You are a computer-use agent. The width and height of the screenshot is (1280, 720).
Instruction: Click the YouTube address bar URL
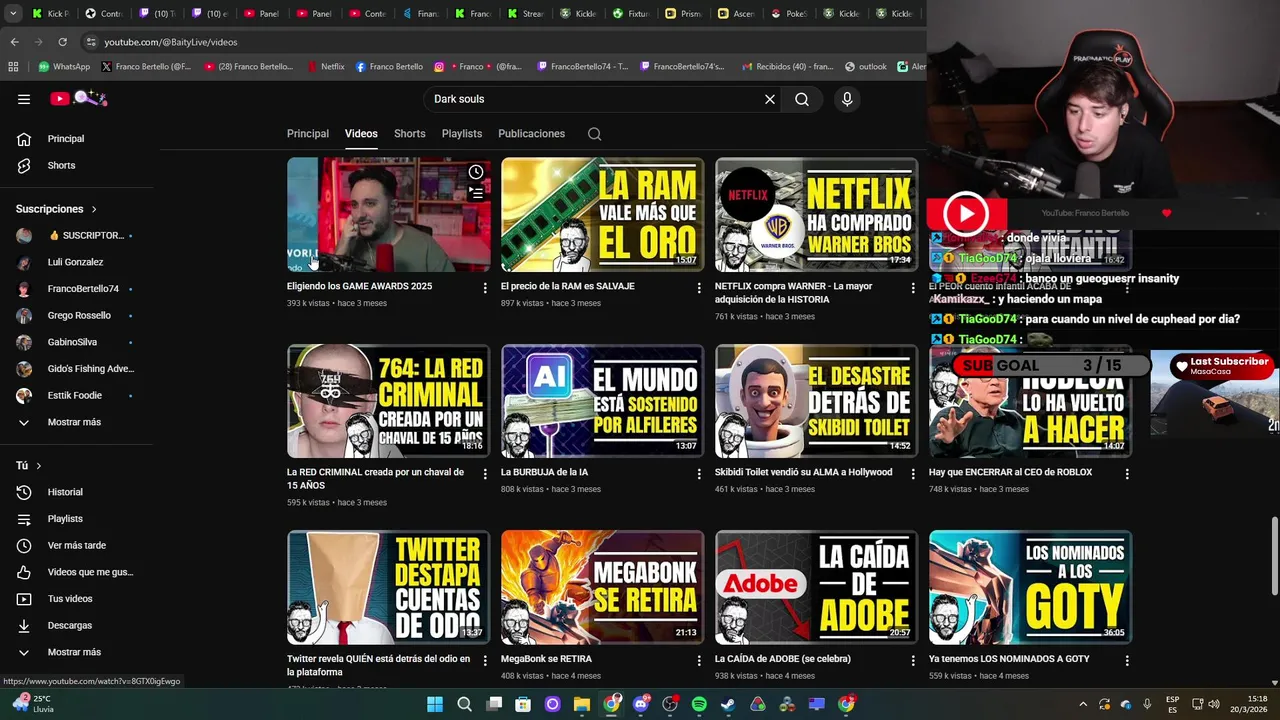click(x=171, y=42)
